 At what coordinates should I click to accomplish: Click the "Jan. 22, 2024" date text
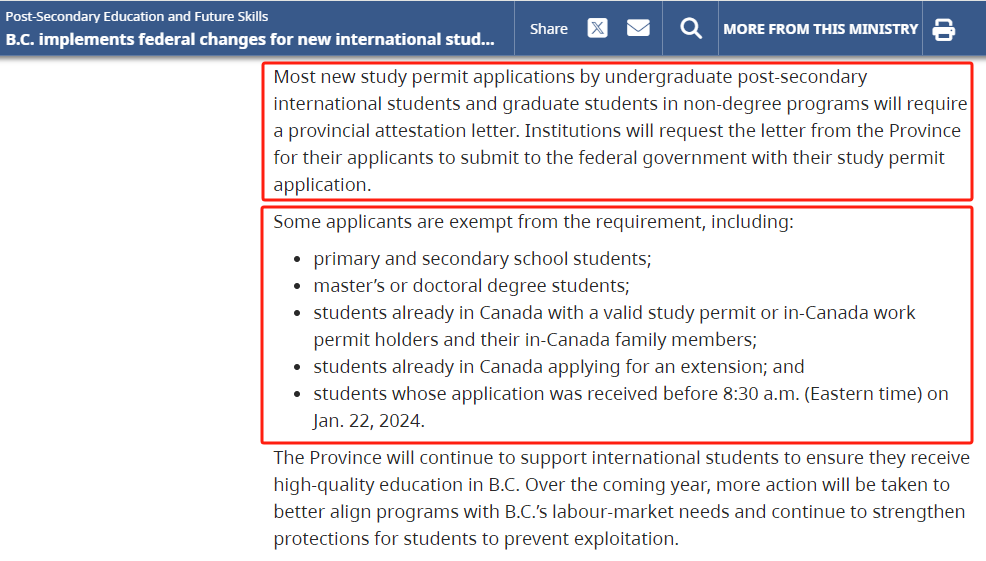369,420
